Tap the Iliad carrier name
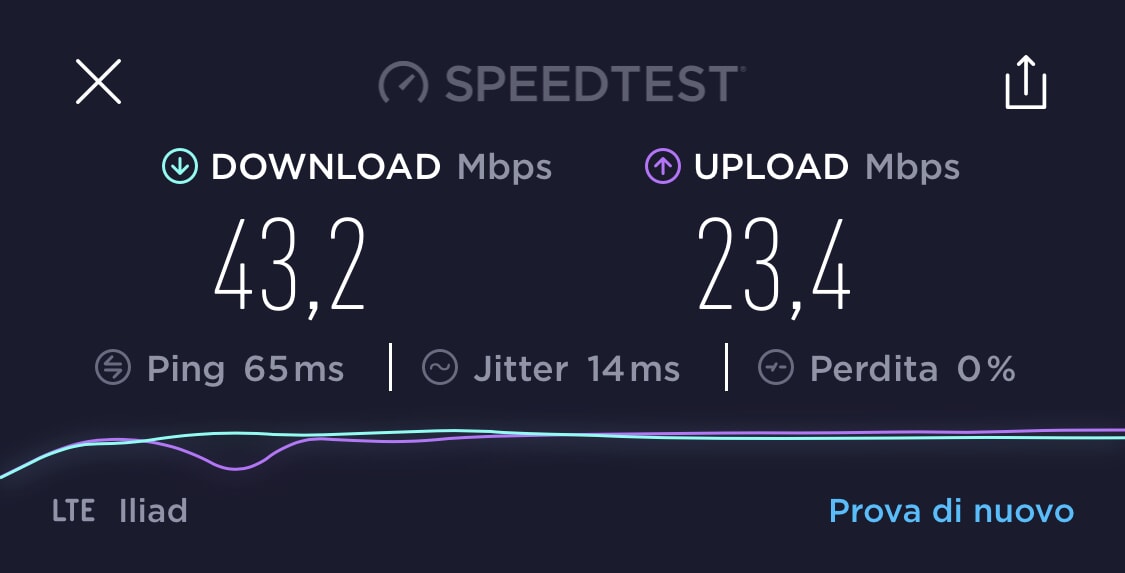1125x573 pixels. pyautogui.click(x=154, y=511)
